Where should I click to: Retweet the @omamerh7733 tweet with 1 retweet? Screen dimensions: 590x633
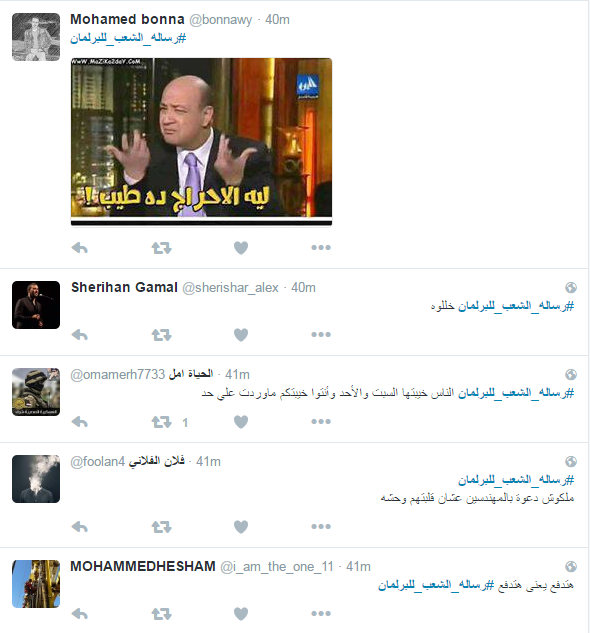tap(162, 422)
